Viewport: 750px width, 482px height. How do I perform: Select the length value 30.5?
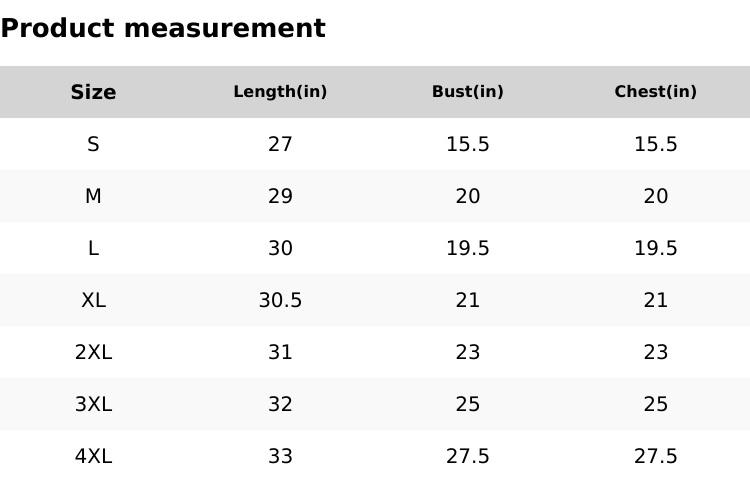coord(280,300)
